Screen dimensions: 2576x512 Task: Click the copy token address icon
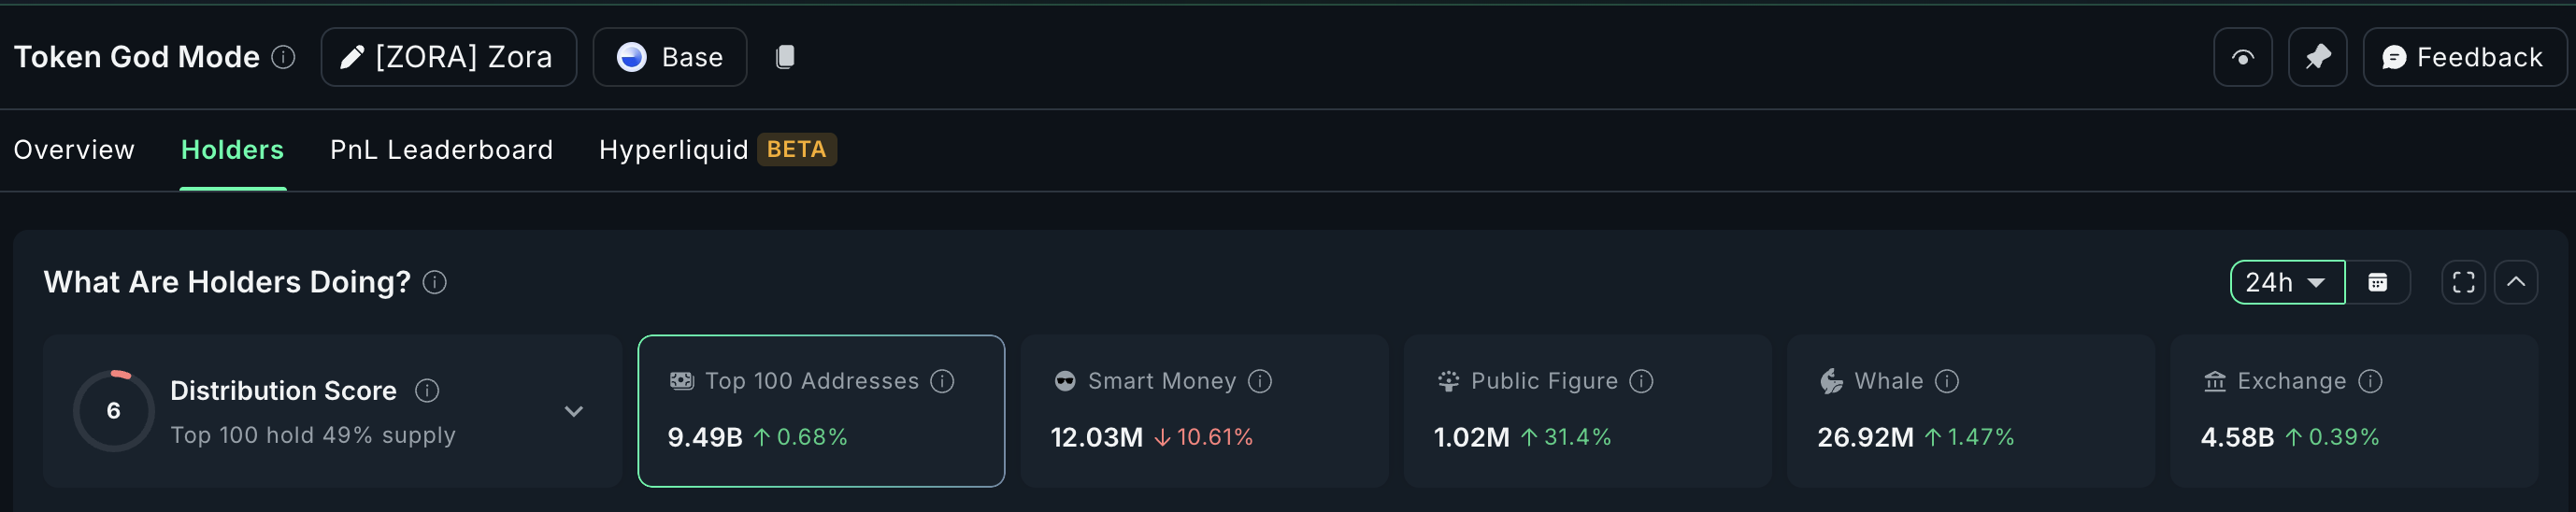click(785, 57)
